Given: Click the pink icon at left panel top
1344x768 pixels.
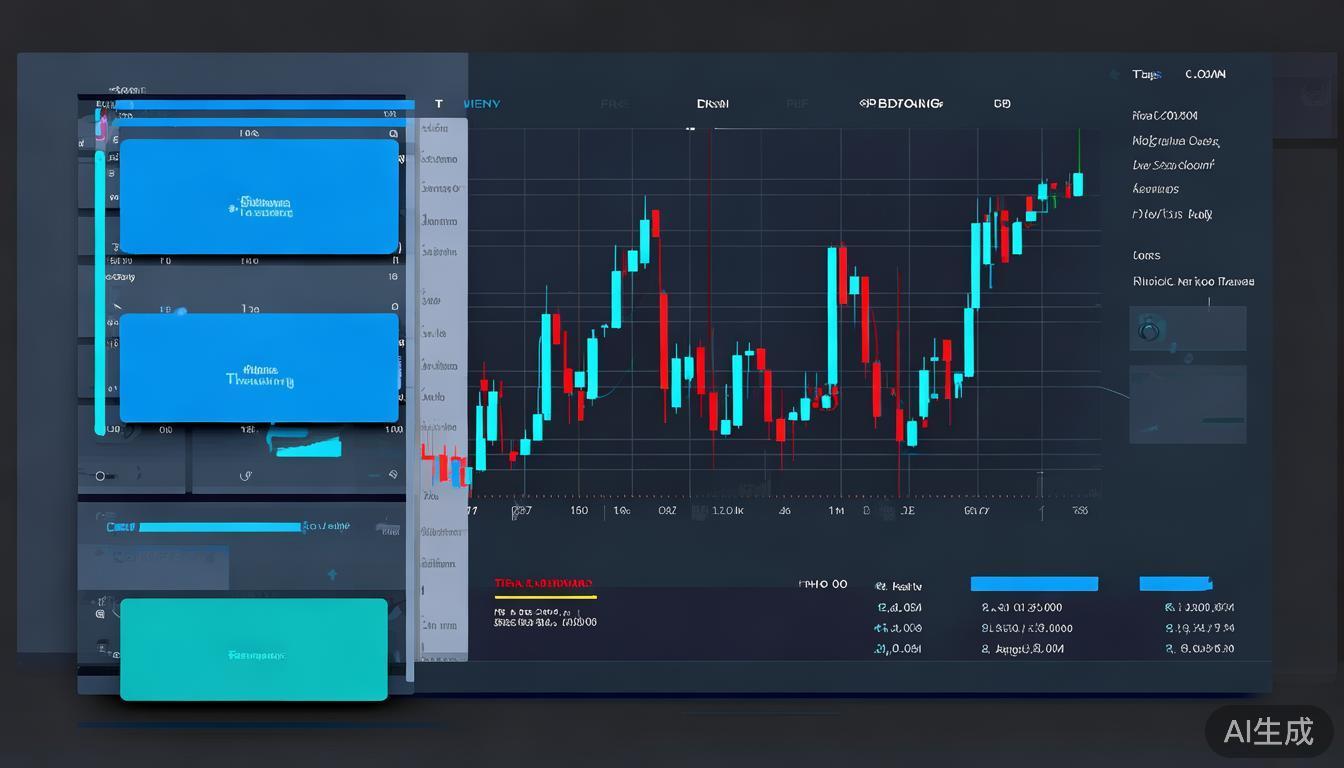Looking at the screenshot, I should [x=100, y=121].
